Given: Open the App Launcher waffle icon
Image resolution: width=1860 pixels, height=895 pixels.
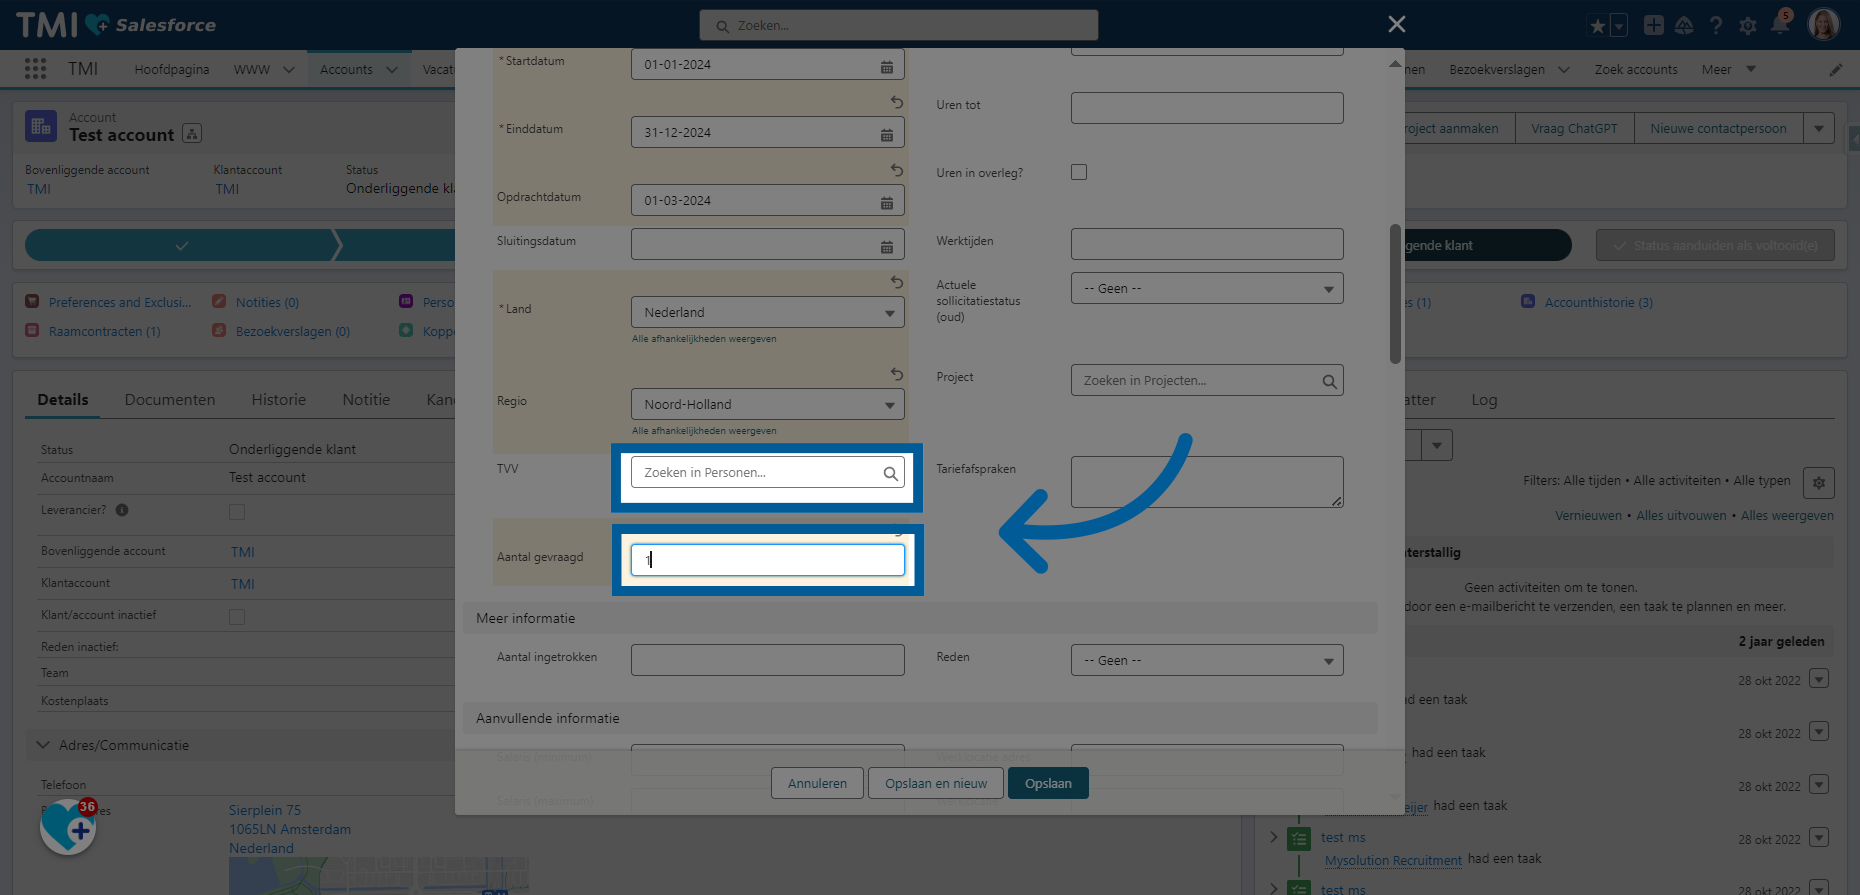Looking at the screenshot, I should pos(35,69).
